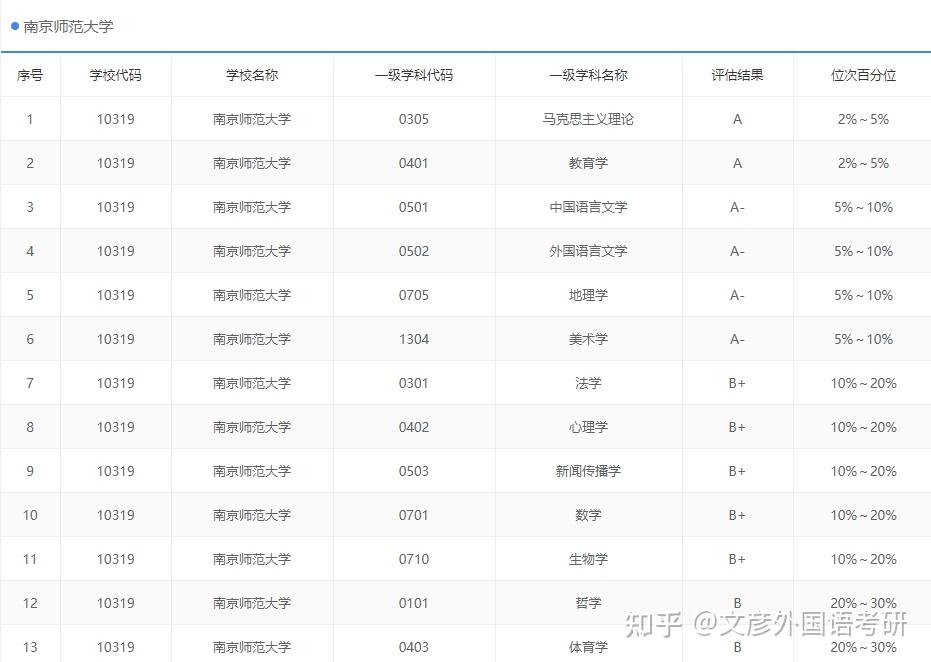Image resolution: width=931 pixels, height=662 pixels.
Task: Select the 法学 subject cell
Action: tap(588, 383)
